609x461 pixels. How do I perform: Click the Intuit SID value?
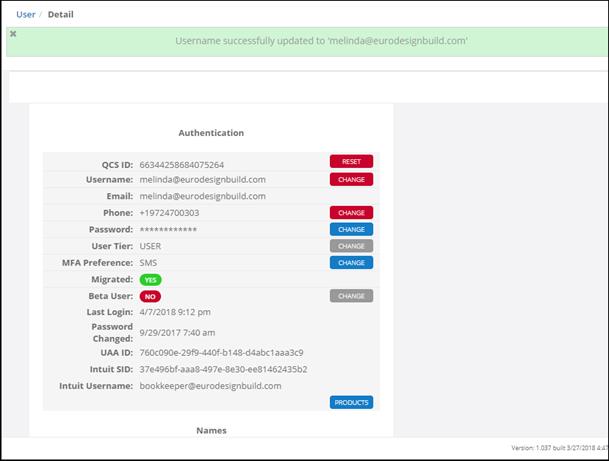pyautogui.click(x=223, y=369)
